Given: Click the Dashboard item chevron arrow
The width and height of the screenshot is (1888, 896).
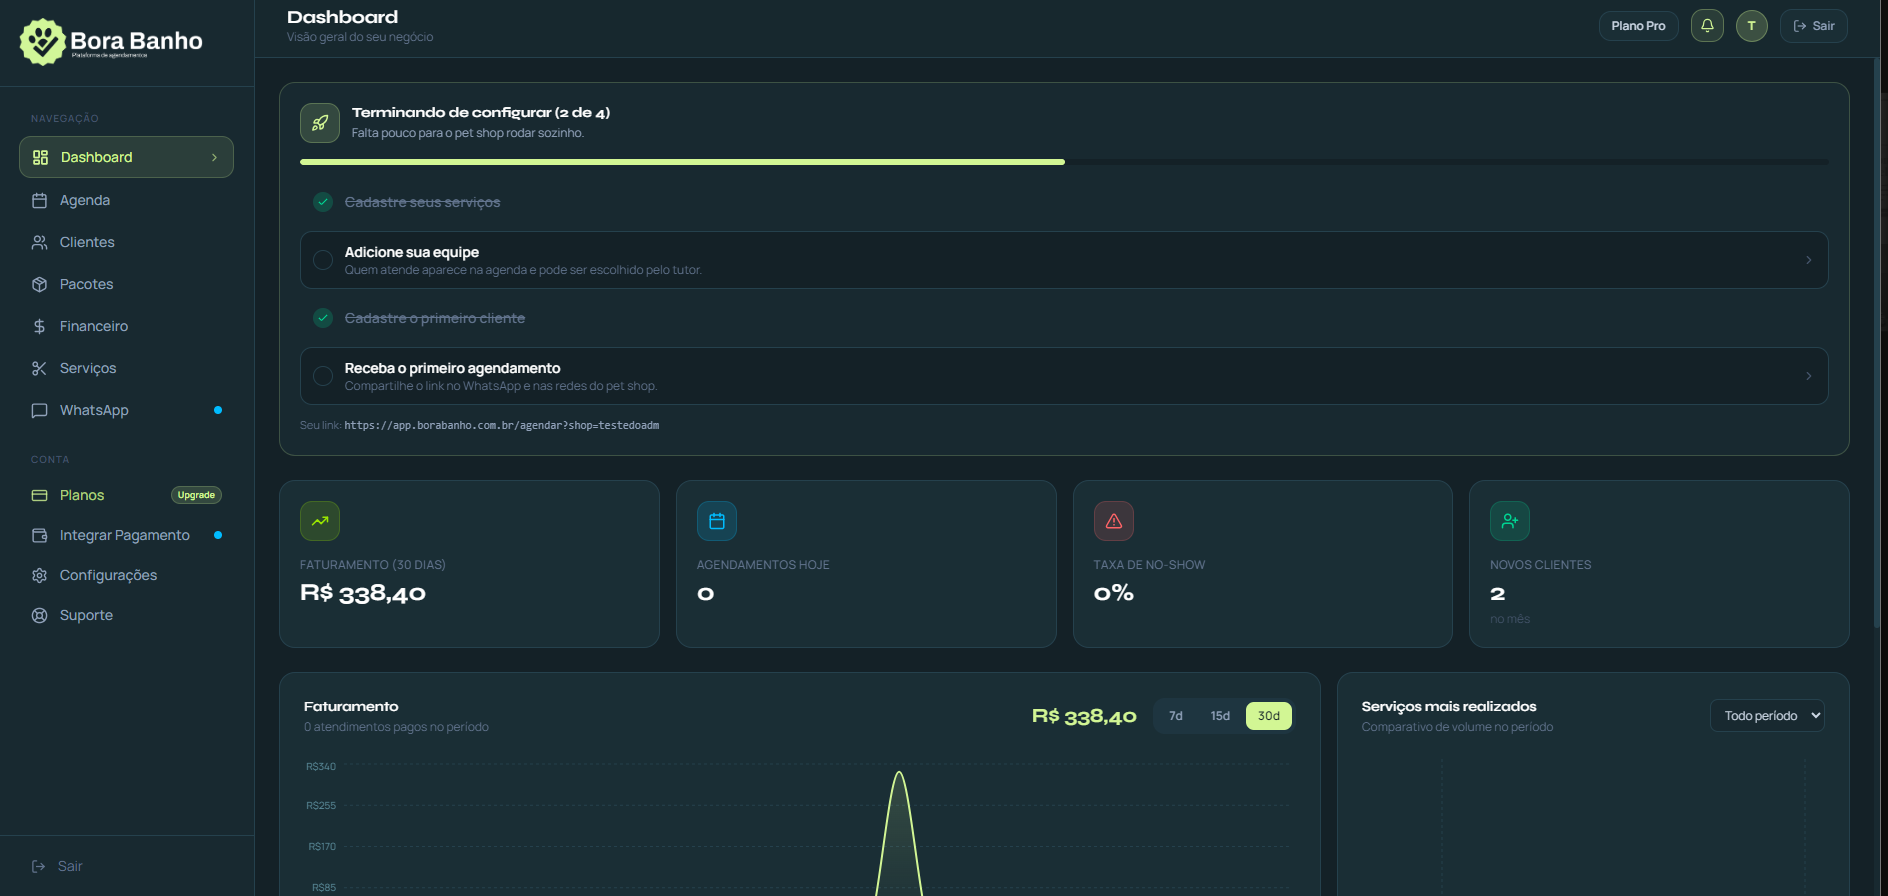Looking at the screenshot, I should tap(214, 157).
